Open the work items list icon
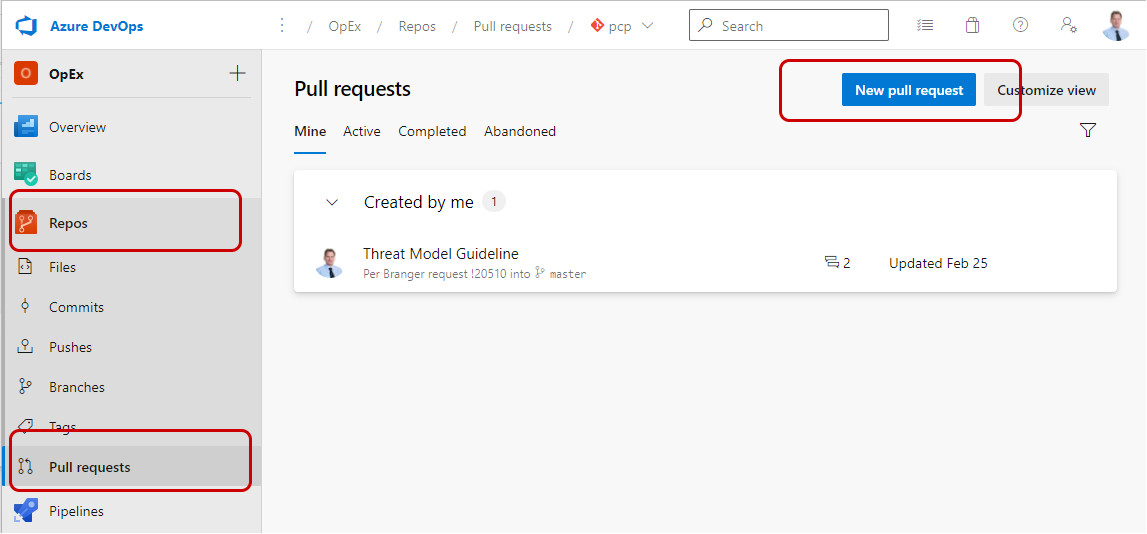The image size is (1147, 534). pyautogui.click(x=925, y=25)
